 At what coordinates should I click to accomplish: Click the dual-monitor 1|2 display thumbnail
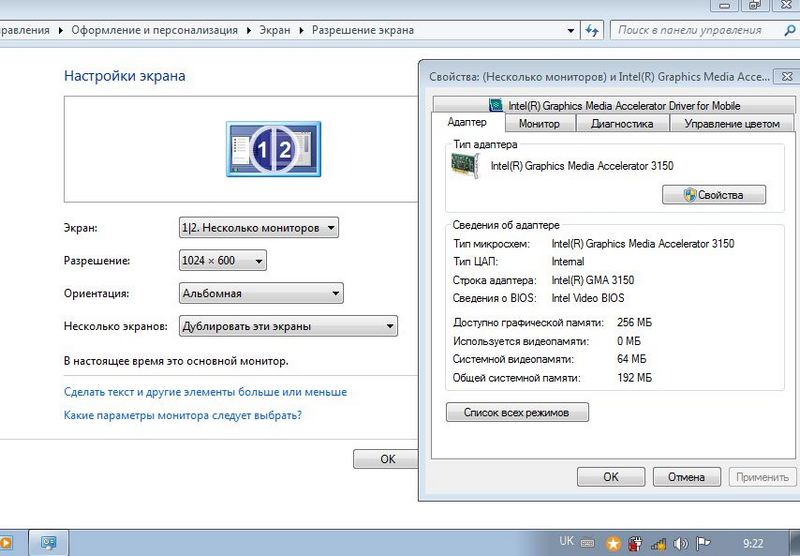274,150
